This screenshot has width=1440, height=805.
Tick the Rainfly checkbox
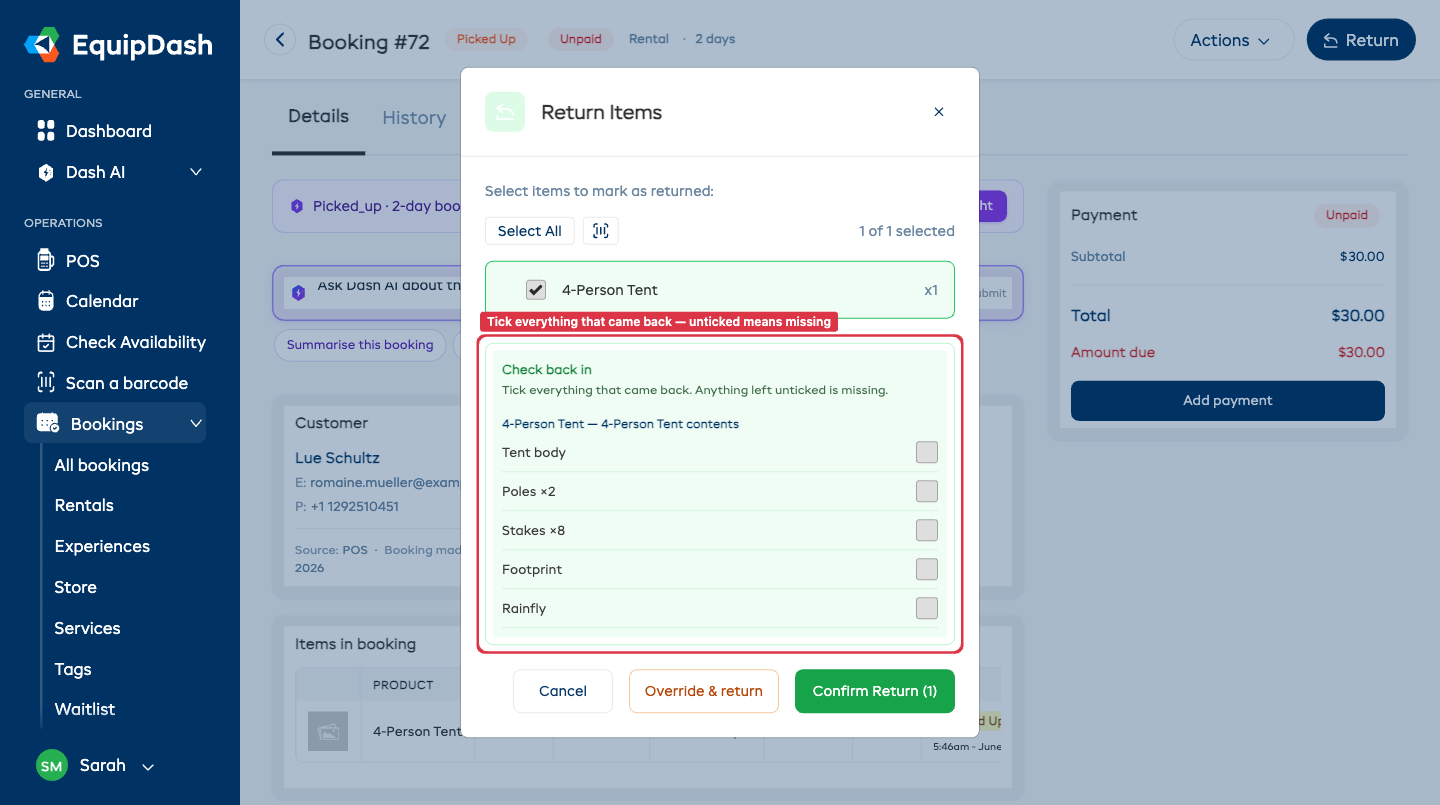(x=927, y=608)
